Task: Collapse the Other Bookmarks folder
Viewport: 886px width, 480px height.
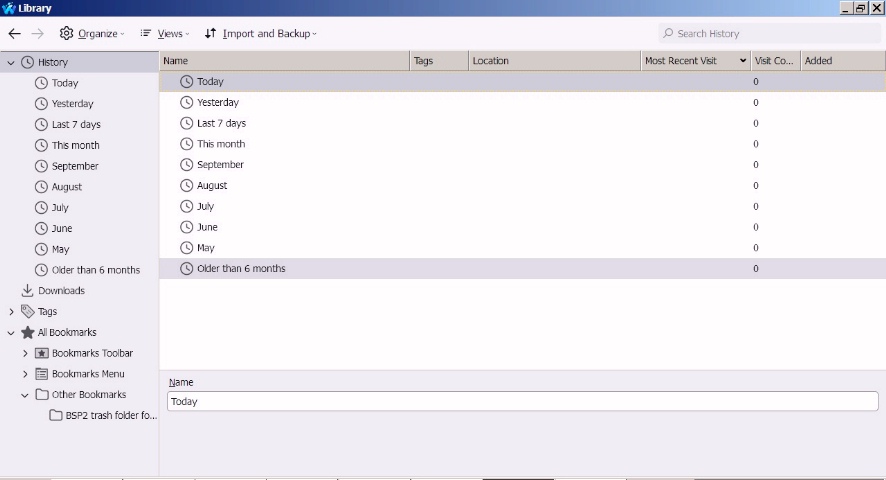Action: [24, 395]
